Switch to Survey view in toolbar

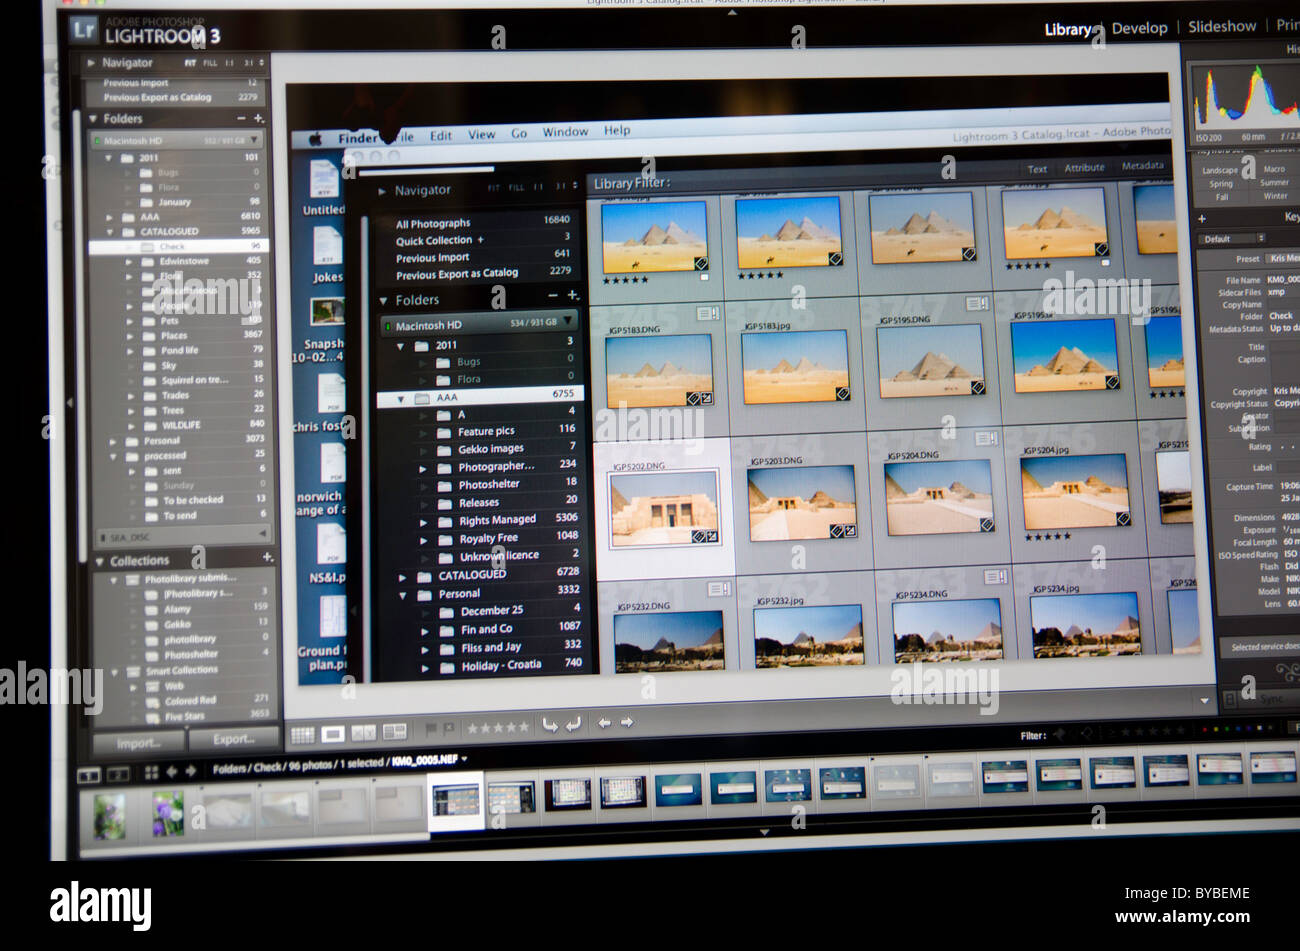pos(394,733)
